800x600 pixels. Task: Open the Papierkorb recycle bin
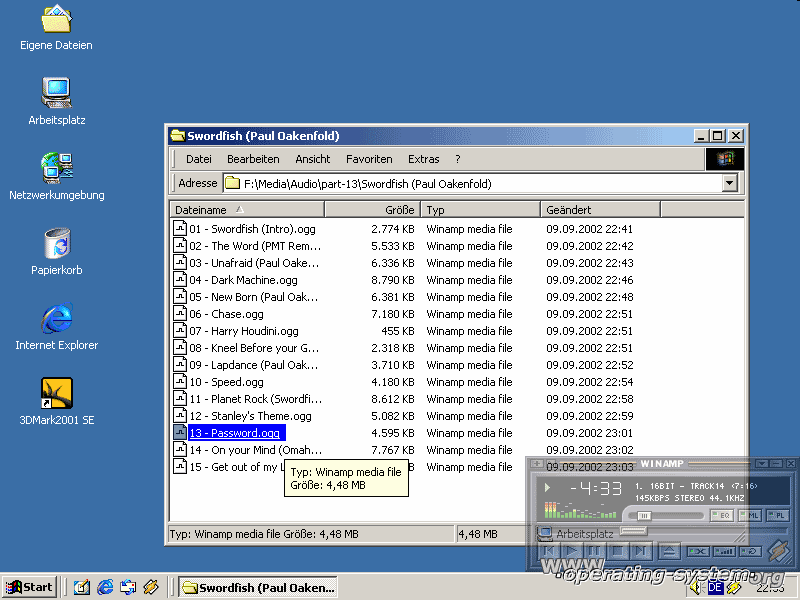click(x=56, y=252)
